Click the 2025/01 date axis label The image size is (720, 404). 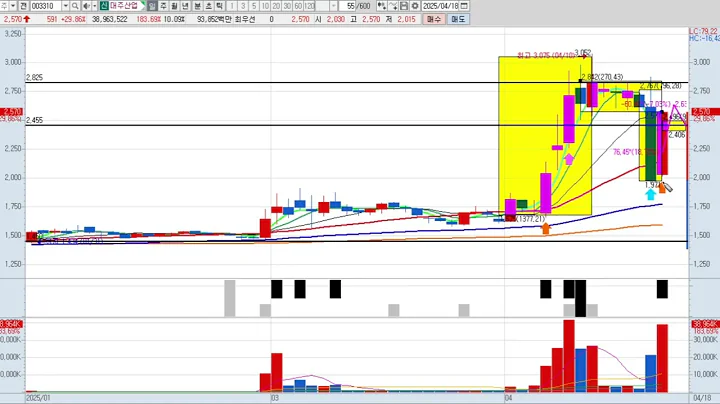(39, 398)
